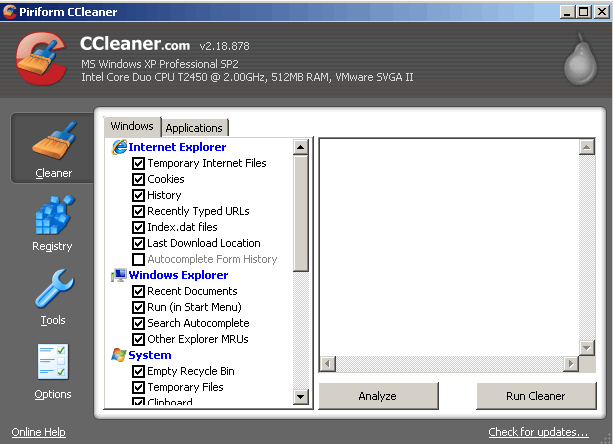Click the Internet Explorer group icon
This screenshot has height=444, width=613.
click(119, 147)
